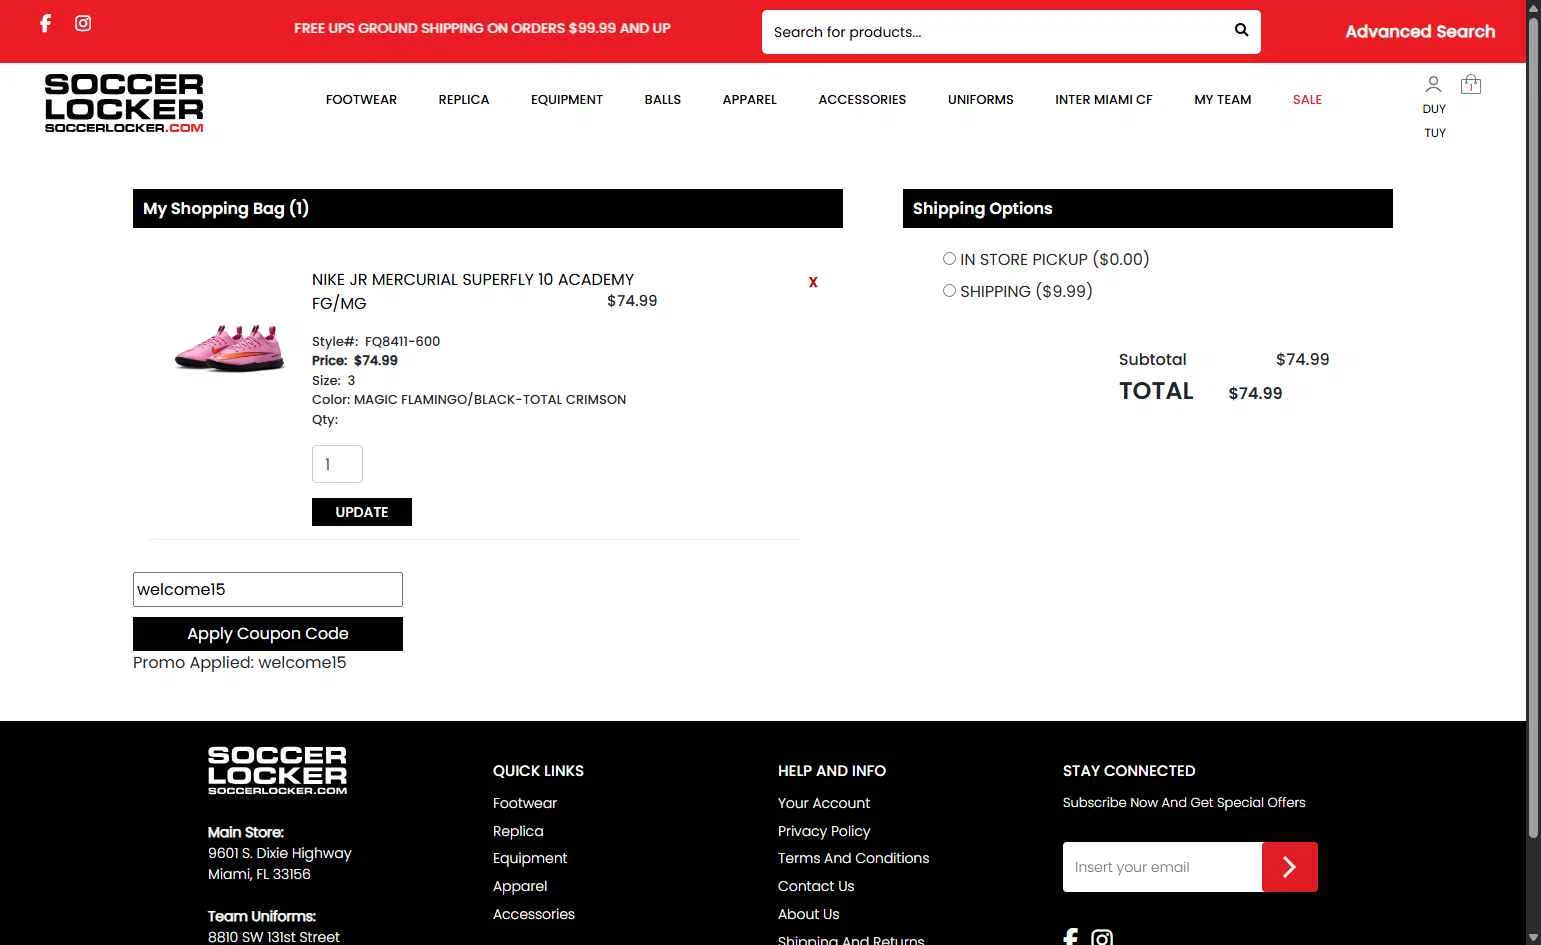Click Apply Coupon Code button
Viewport: 1541px width, 945px height.
pos(268,634)
